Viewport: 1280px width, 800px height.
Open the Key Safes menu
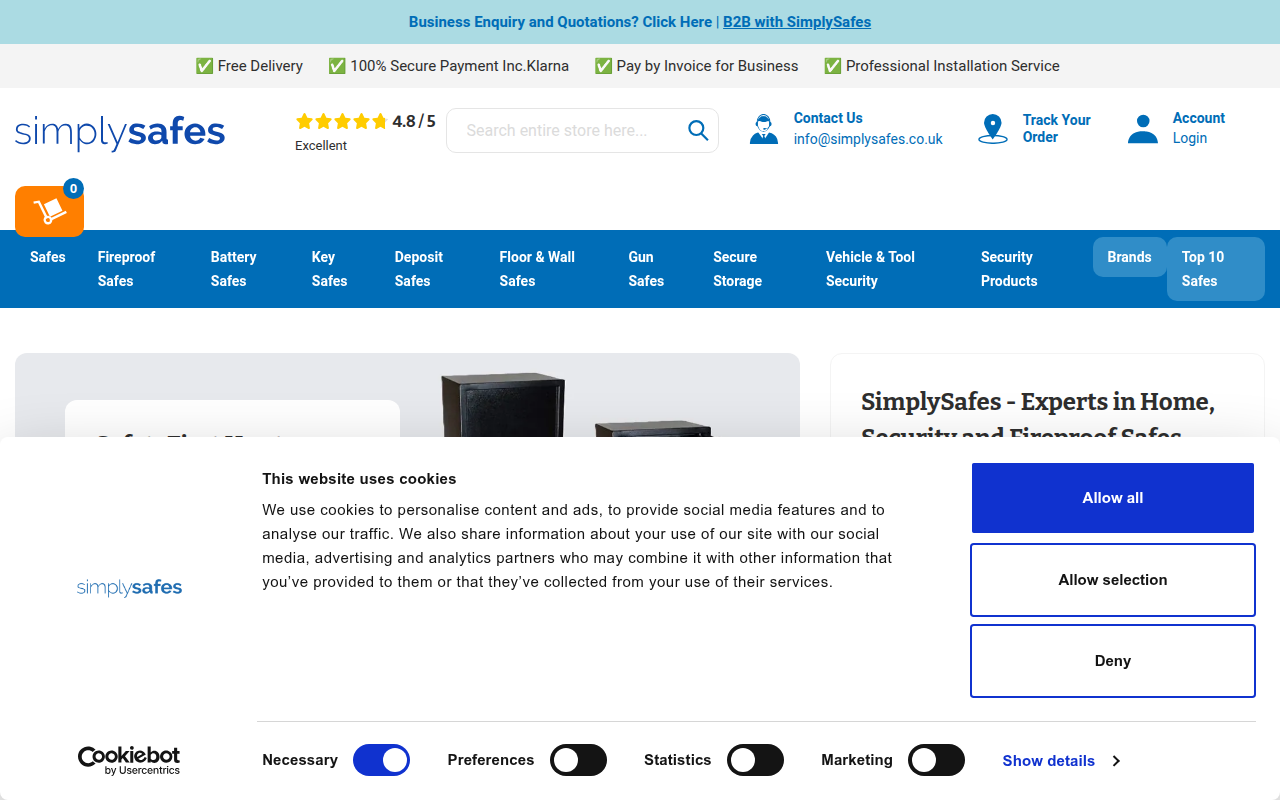[x=329, y=269]
